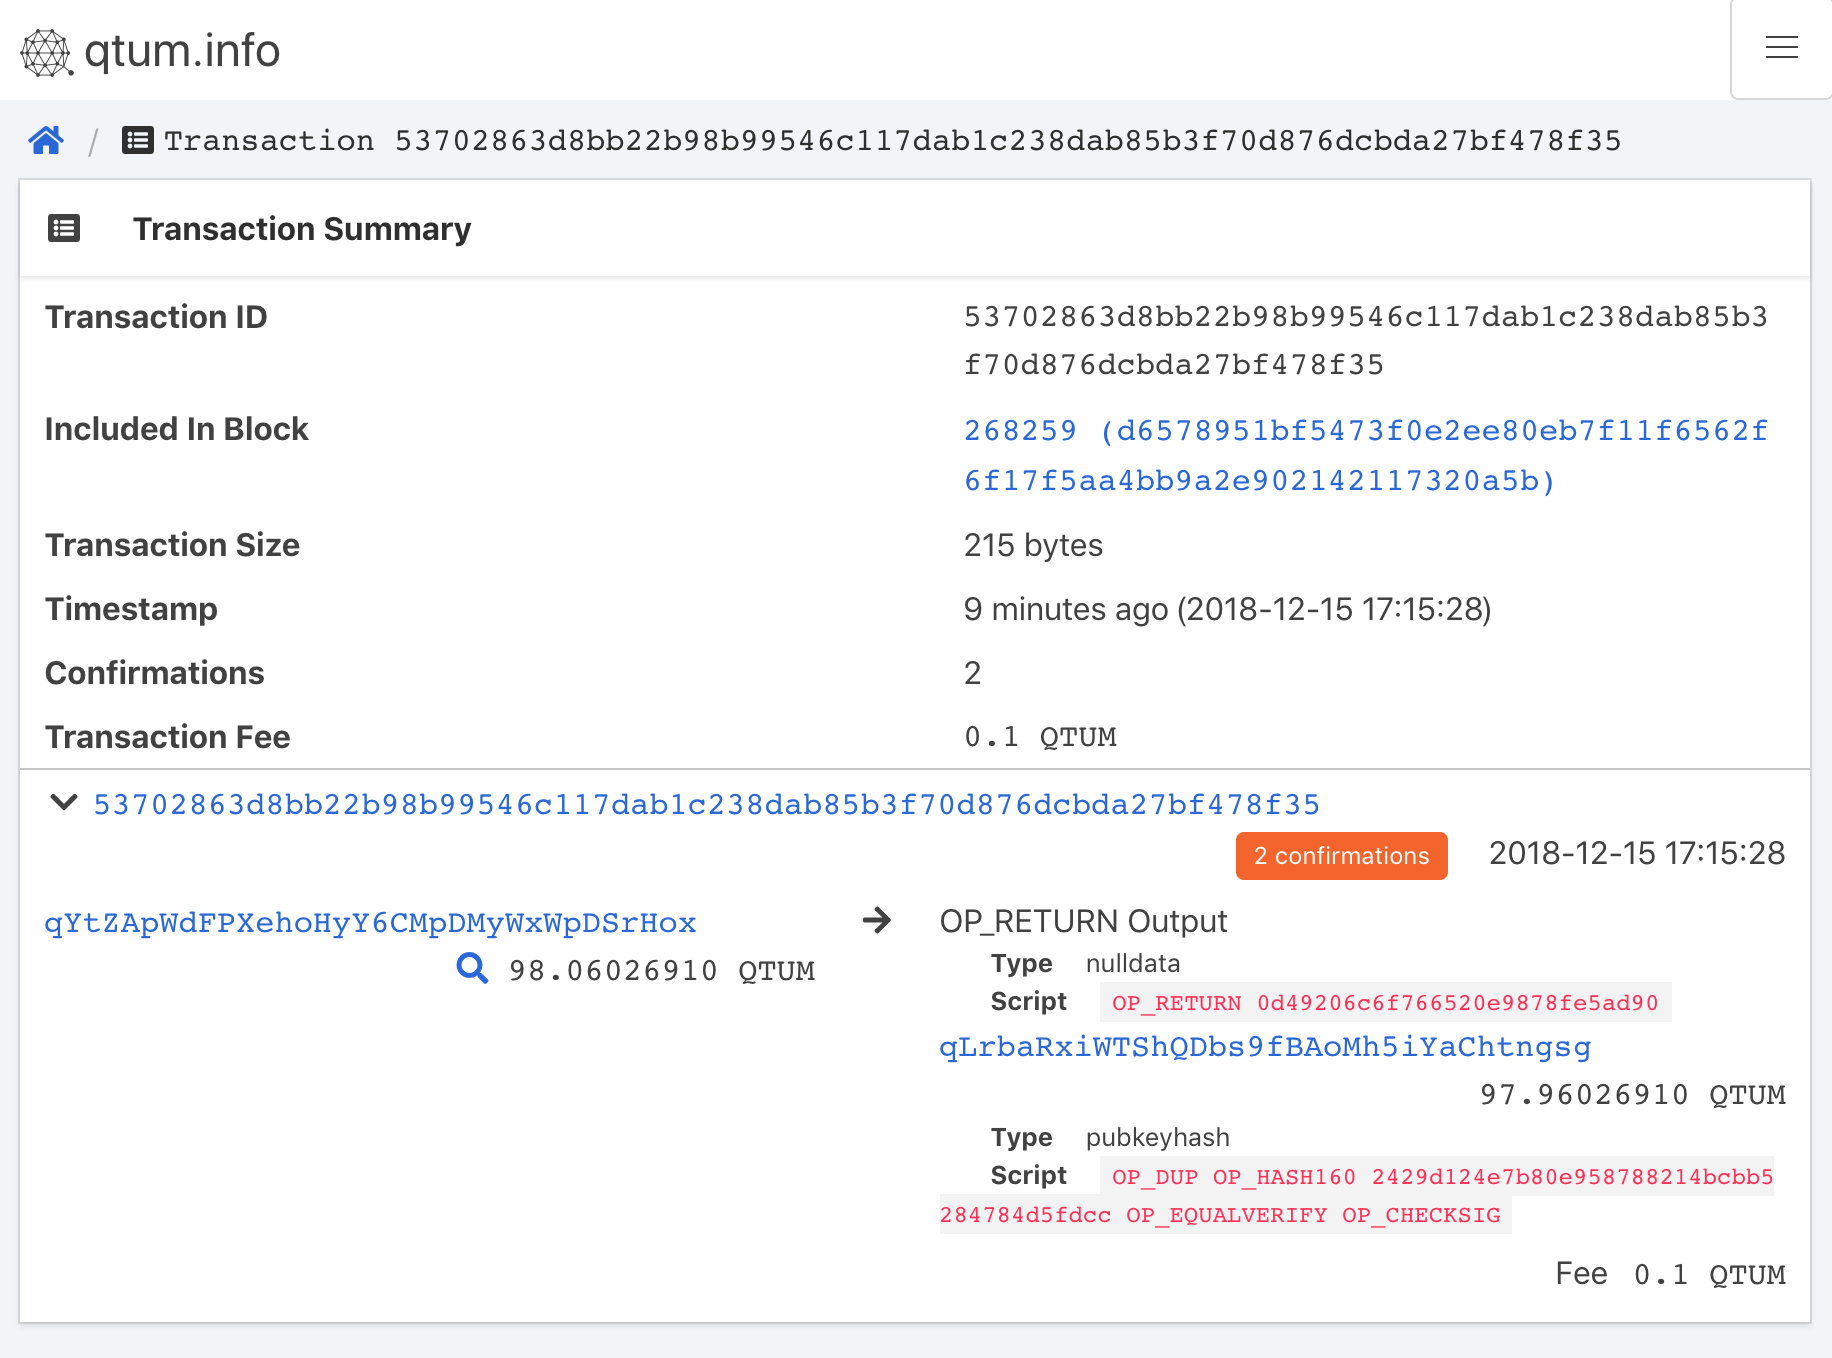
Task: Click the 97.96026910 QTUM output amount
Action: (1632, 1095)
